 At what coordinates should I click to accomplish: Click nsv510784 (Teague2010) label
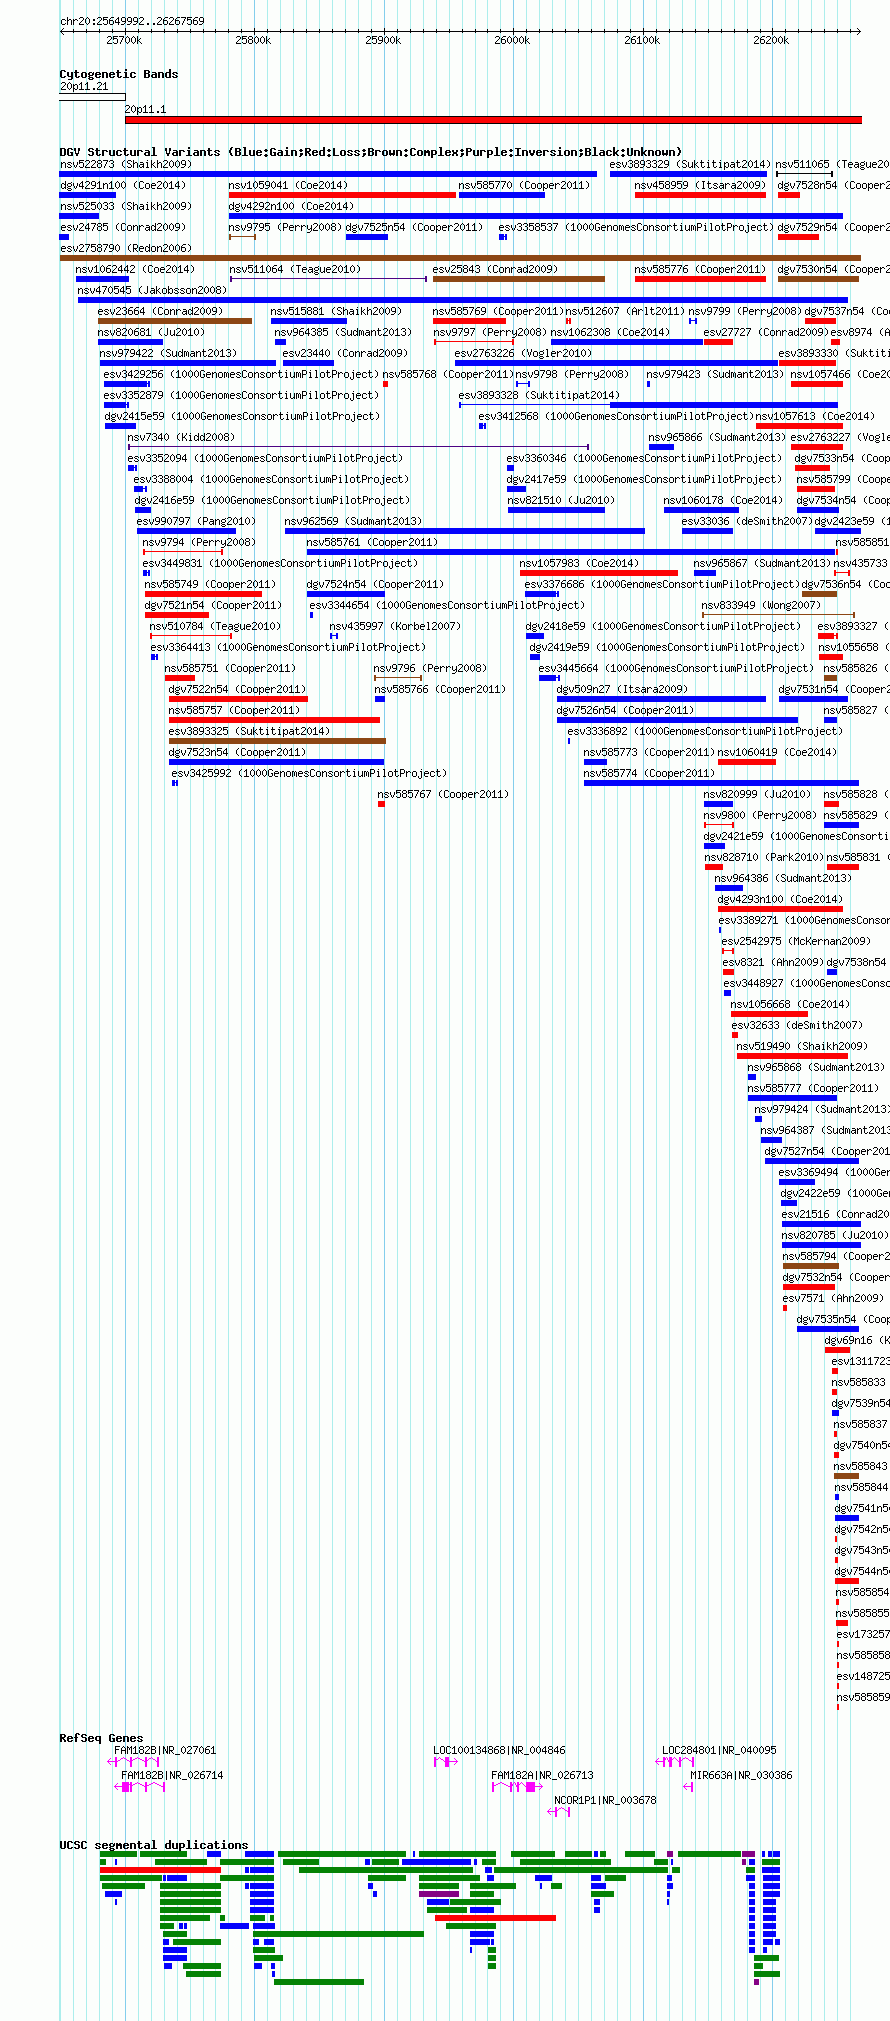[215, 626]
